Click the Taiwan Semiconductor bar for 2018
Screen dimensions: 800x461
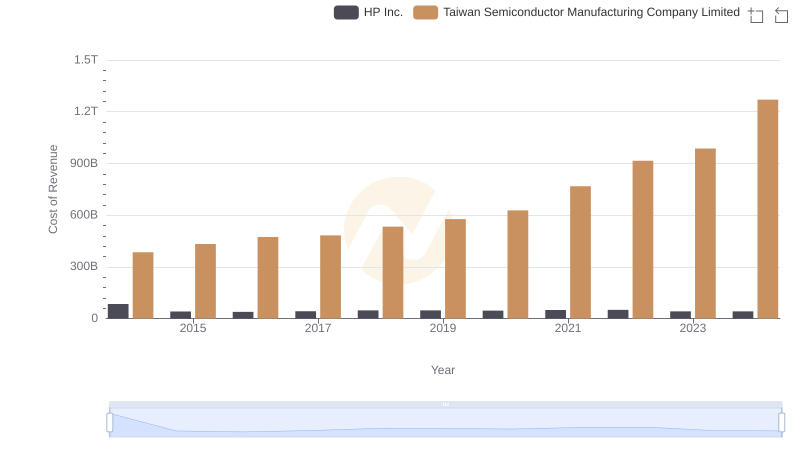[x=393, y=272]
